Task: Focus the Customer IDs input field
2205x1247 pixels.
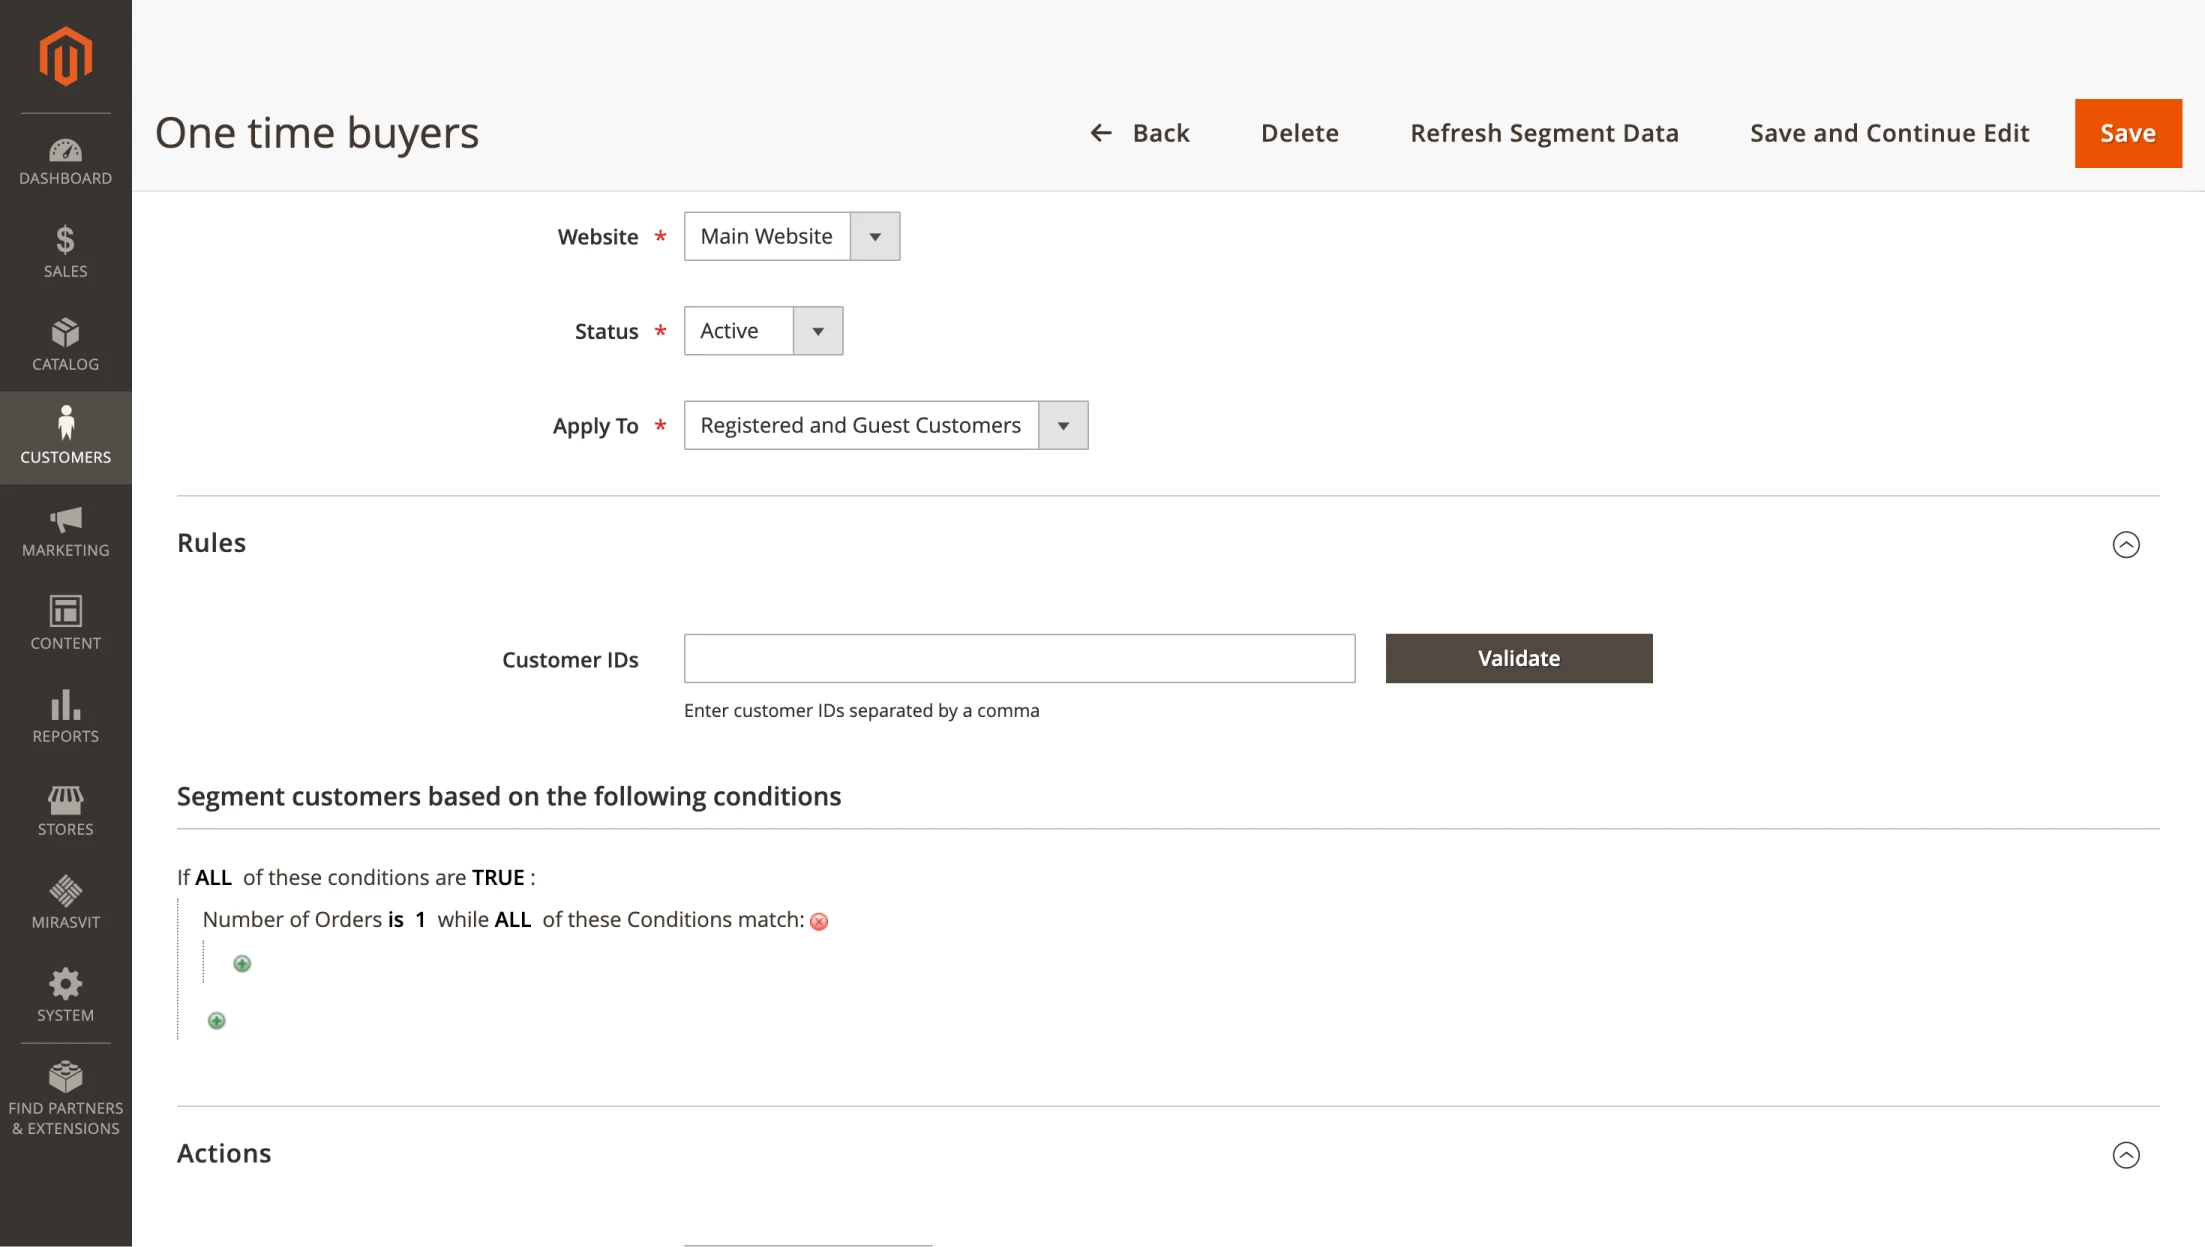Action: point(1019,658)
